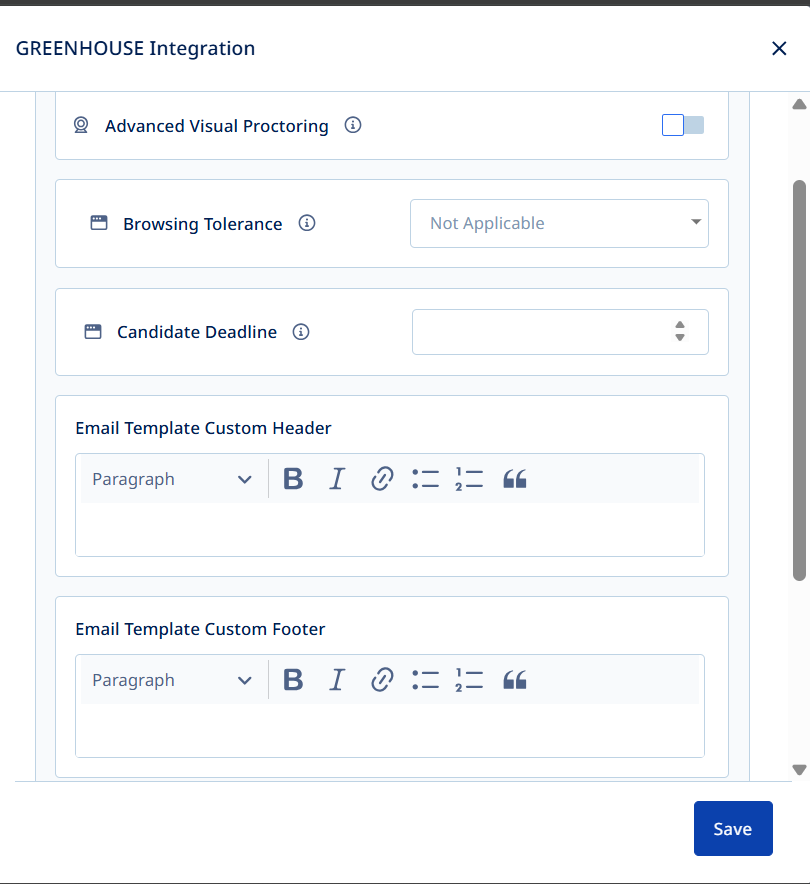The width and height of the screenshot is (810, 884).
Task: Open the Browsing Tolerance info icon
Action: click(307, 223)
